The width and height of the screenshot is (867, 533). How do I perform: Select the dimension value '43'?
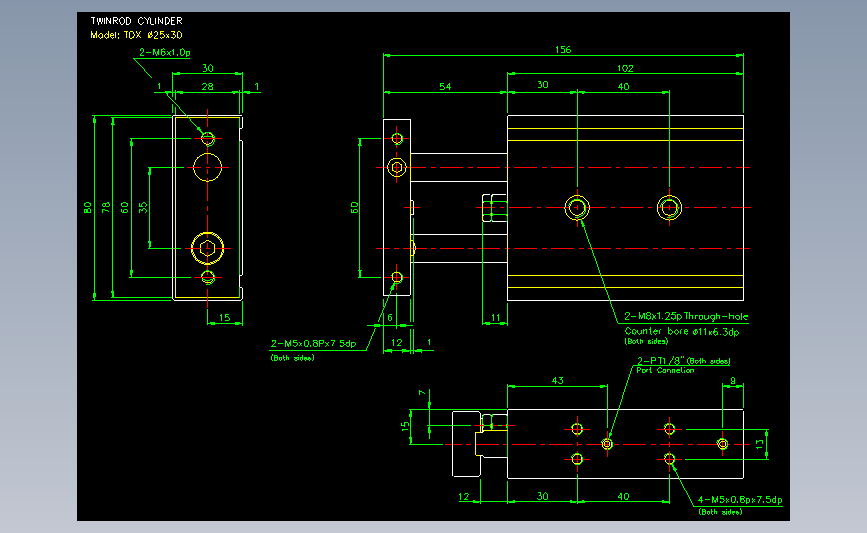(557, 380)
